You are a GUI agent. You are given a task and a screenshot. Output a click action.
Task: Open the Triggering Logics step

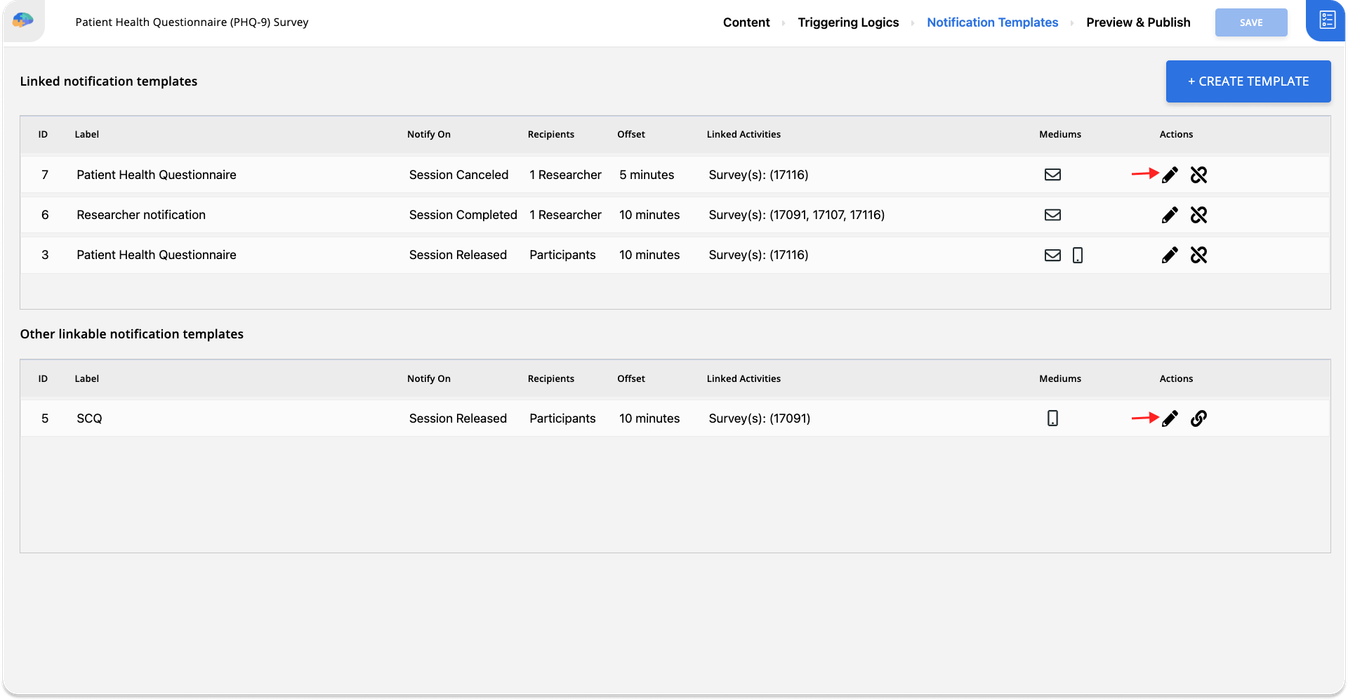click(848, 21)
